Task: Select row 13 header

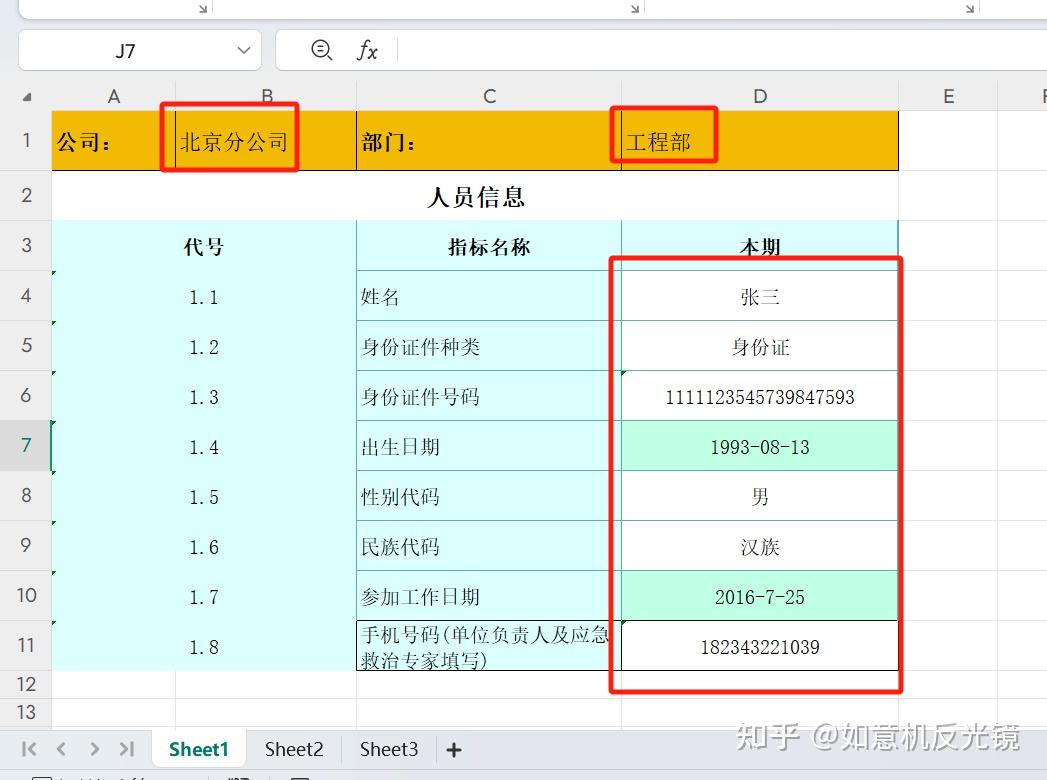Action: tap(26, 713)
